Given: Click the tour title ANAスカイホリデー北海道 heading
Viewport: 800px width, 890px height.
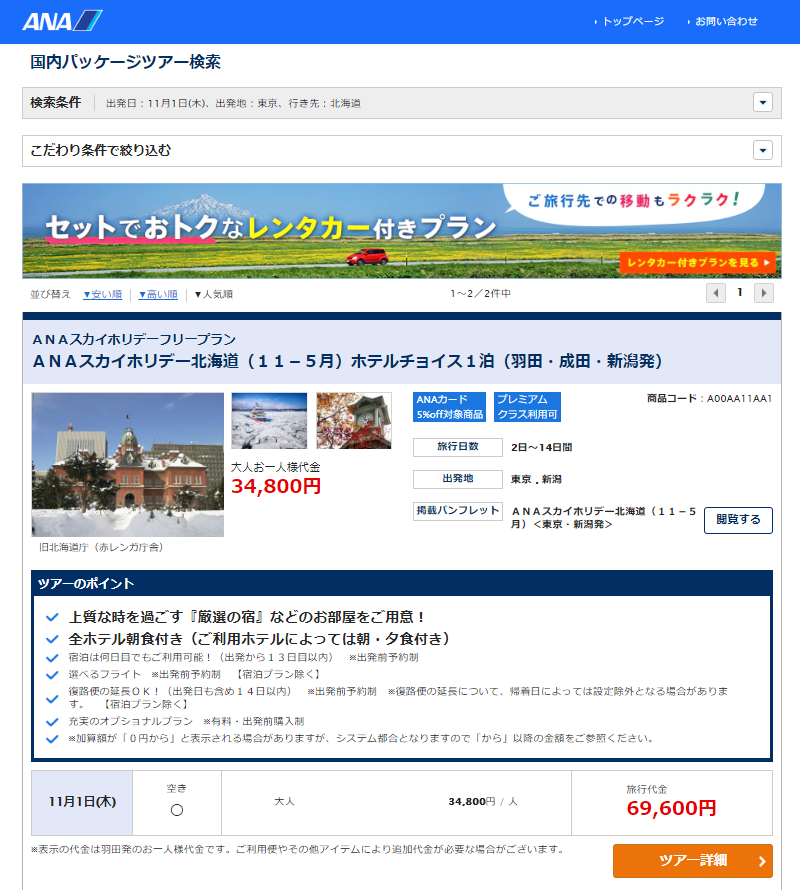Looking at the screenshot, I should [x=347, y=361].
